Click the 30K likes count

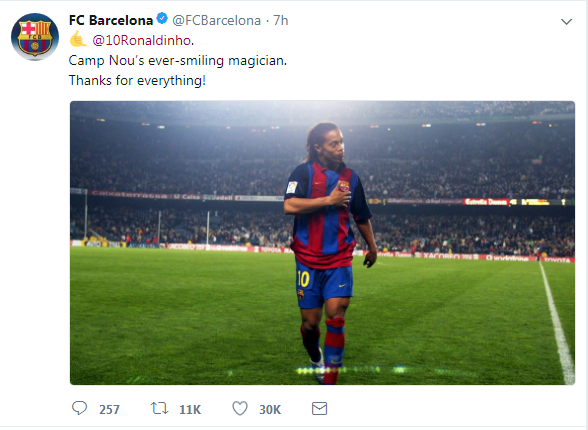pyautogui.click(x=270, y=409)
